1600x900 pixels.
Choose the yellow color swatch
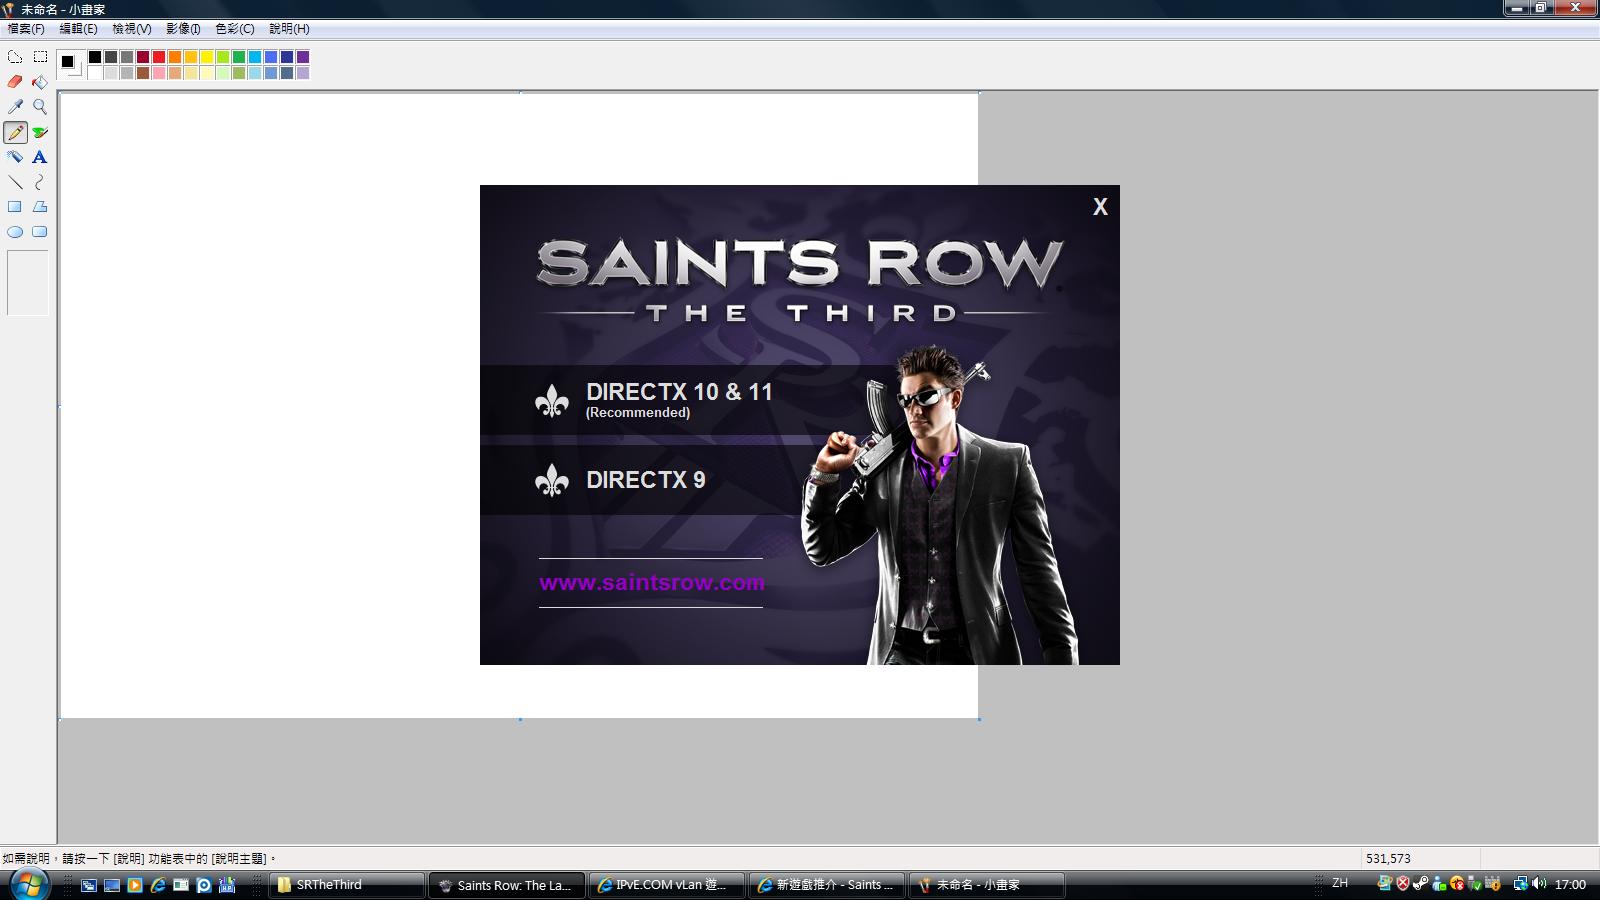(207, 57)
